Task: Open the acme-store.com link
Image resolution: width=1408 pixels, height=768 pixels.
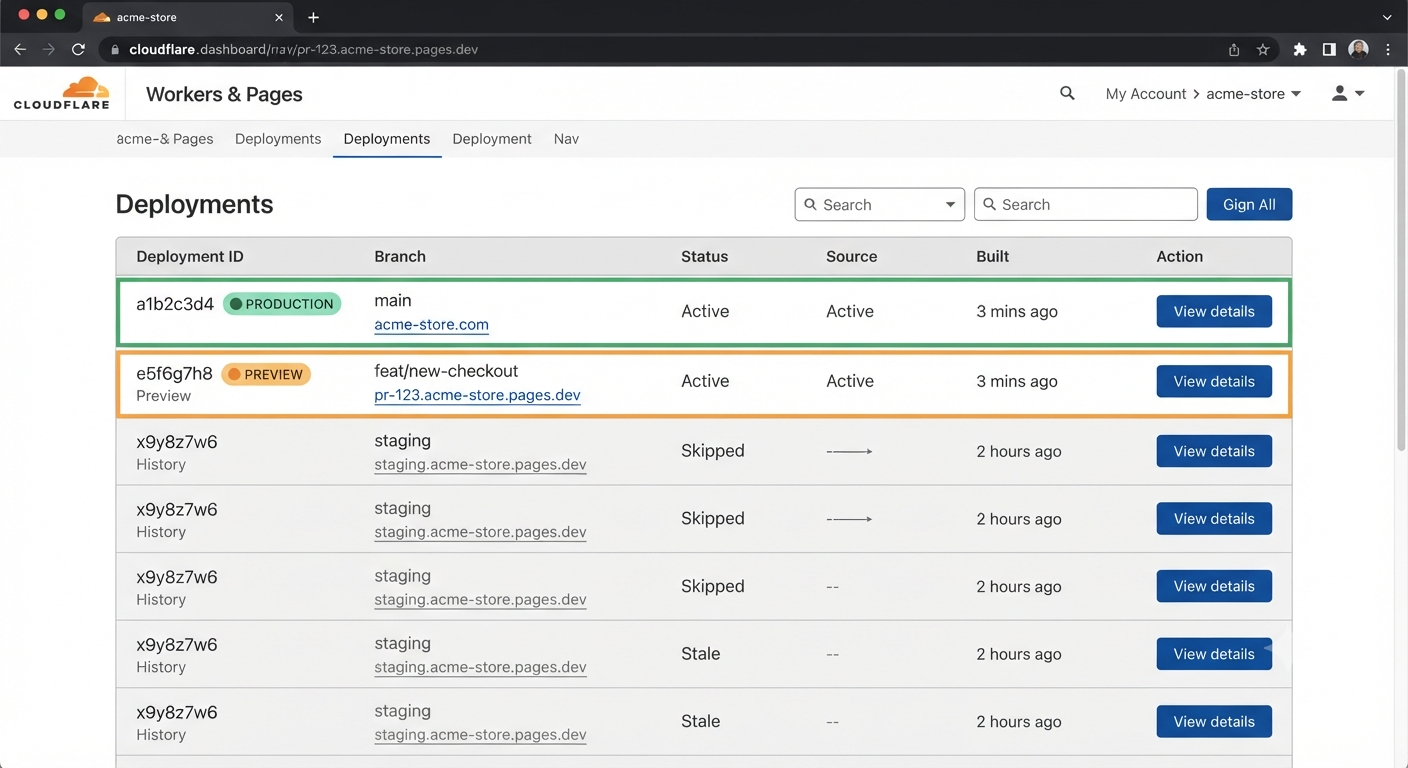Action: [431, 325]
